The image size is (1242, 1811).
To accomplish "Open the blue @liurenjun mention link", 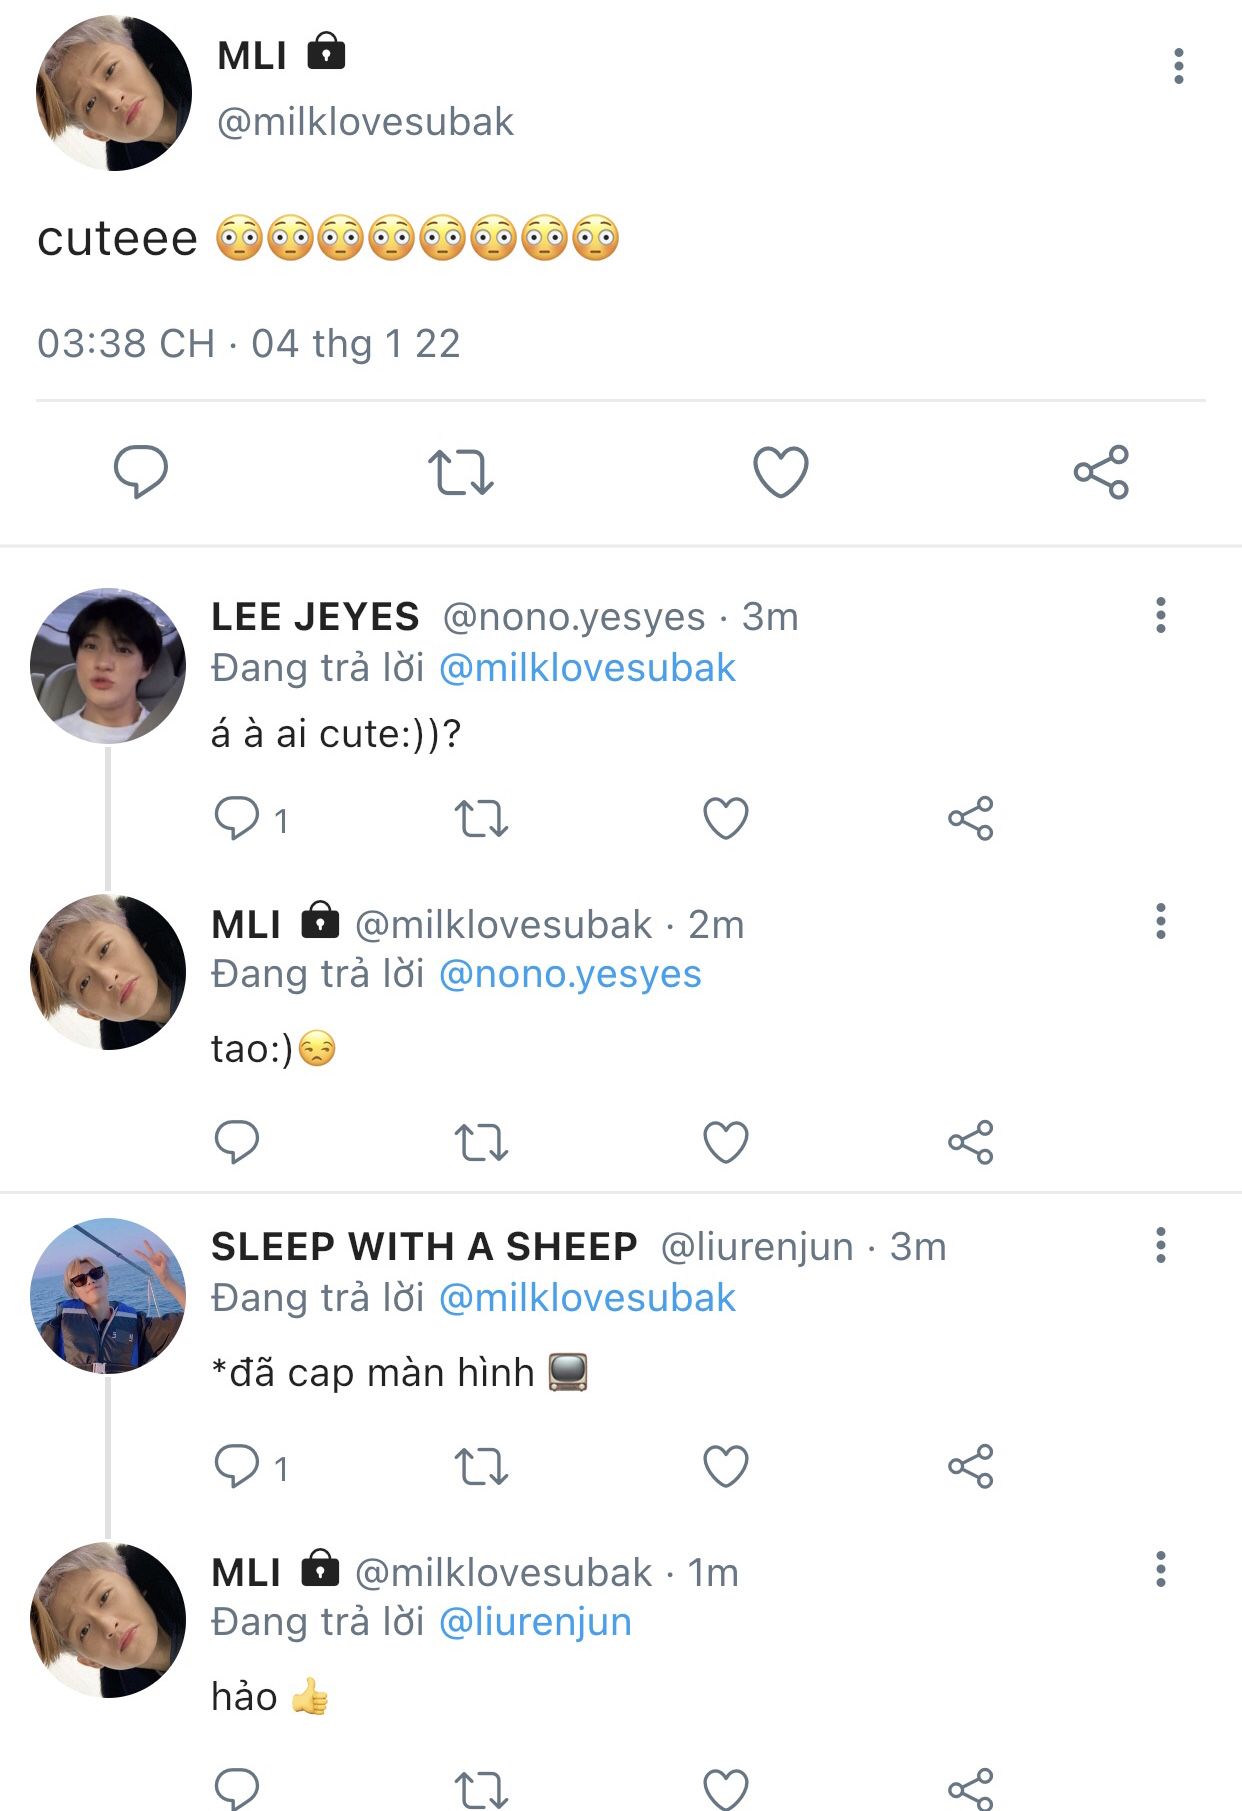I will (x=535, y=1622).
